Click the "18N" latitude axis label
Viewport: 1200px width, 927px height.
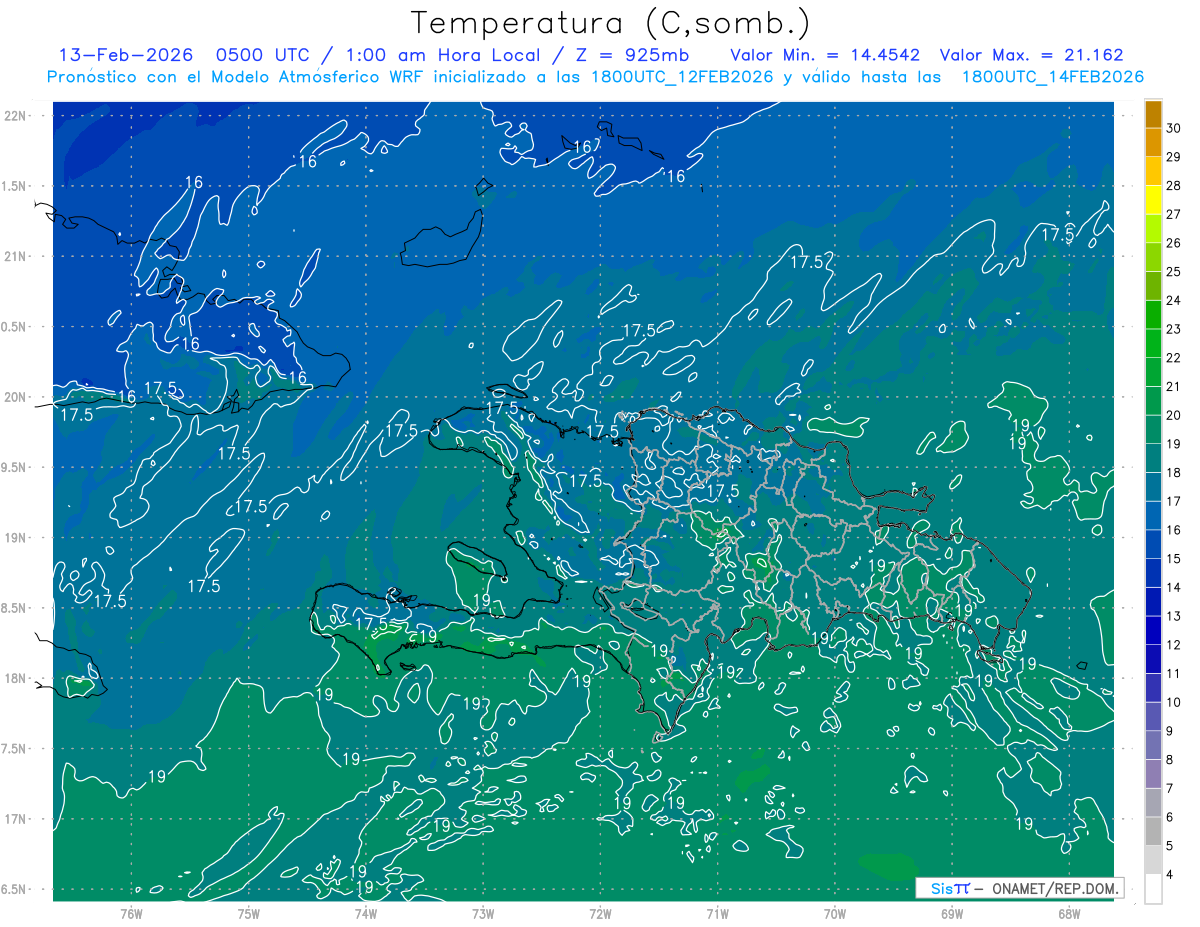pyautogui.click(x=16, y=678)
